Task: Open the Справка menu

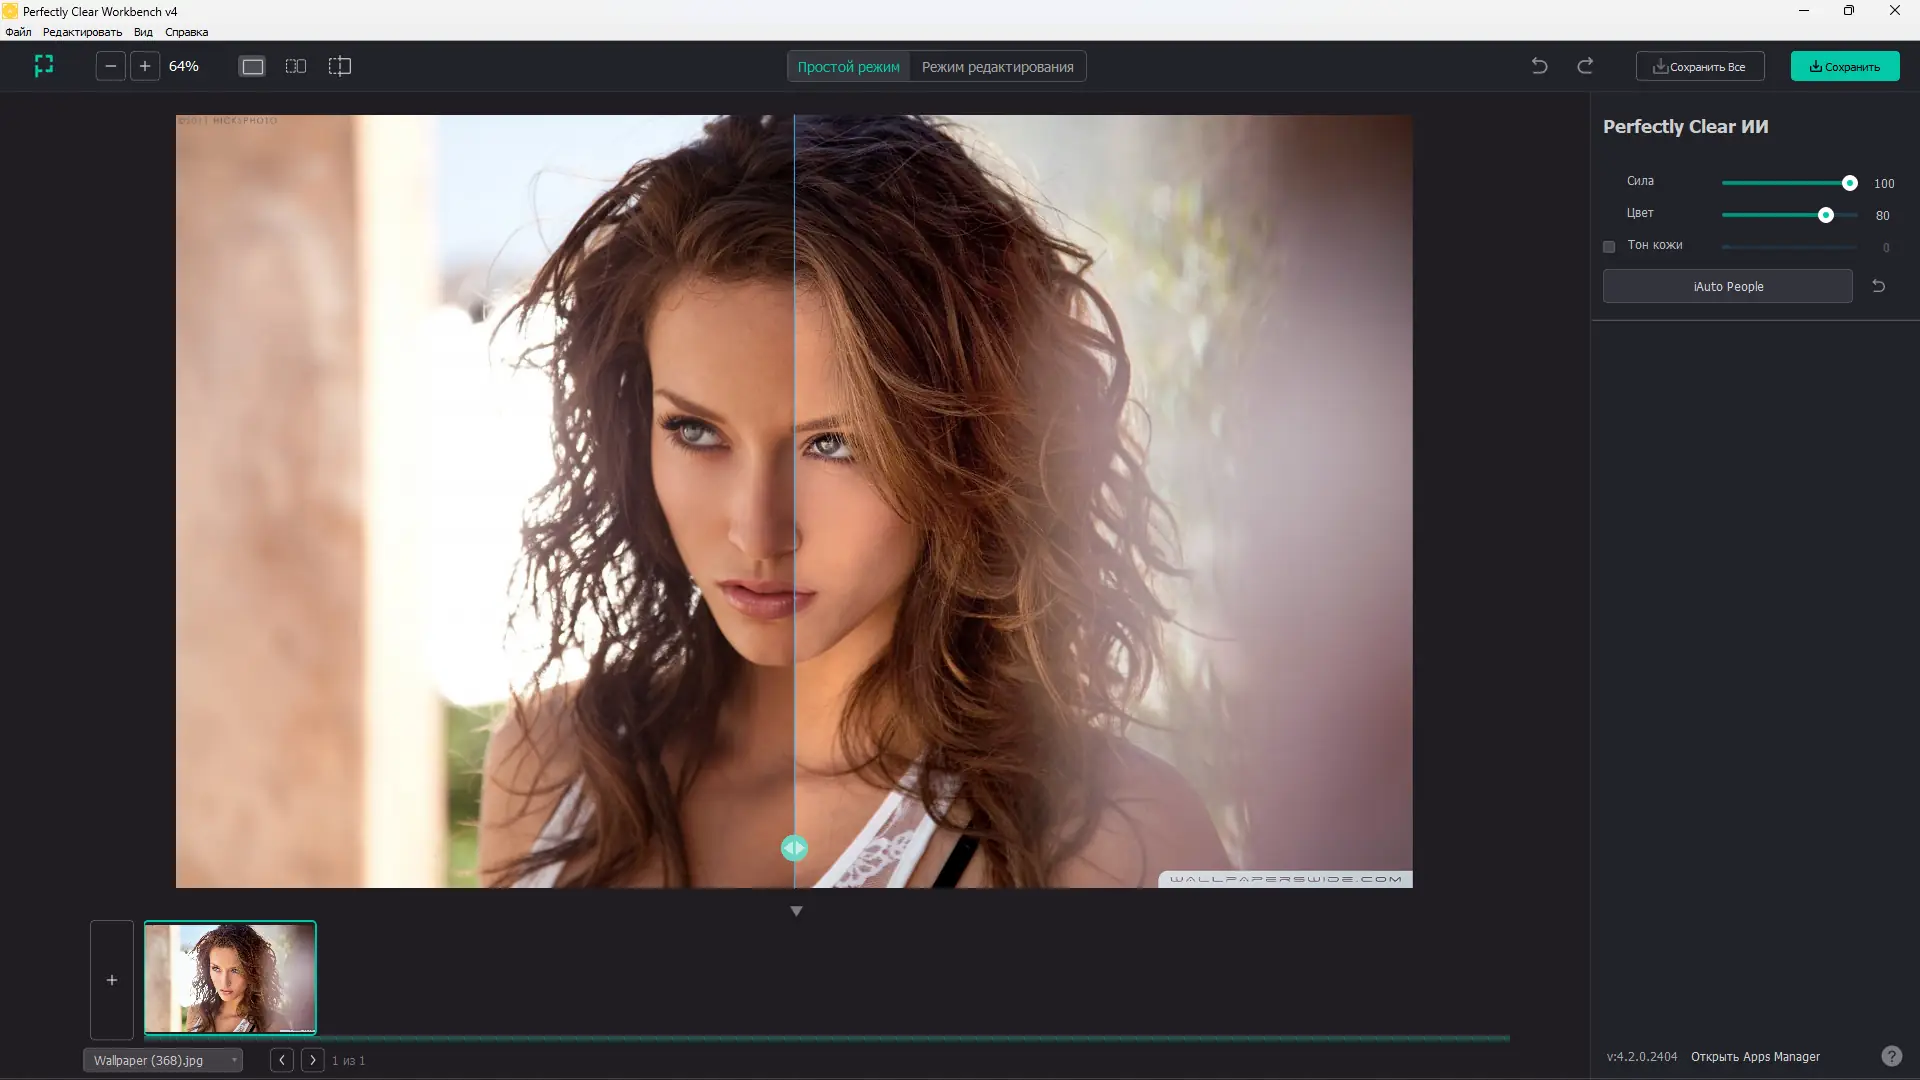Action: point(186,32)
